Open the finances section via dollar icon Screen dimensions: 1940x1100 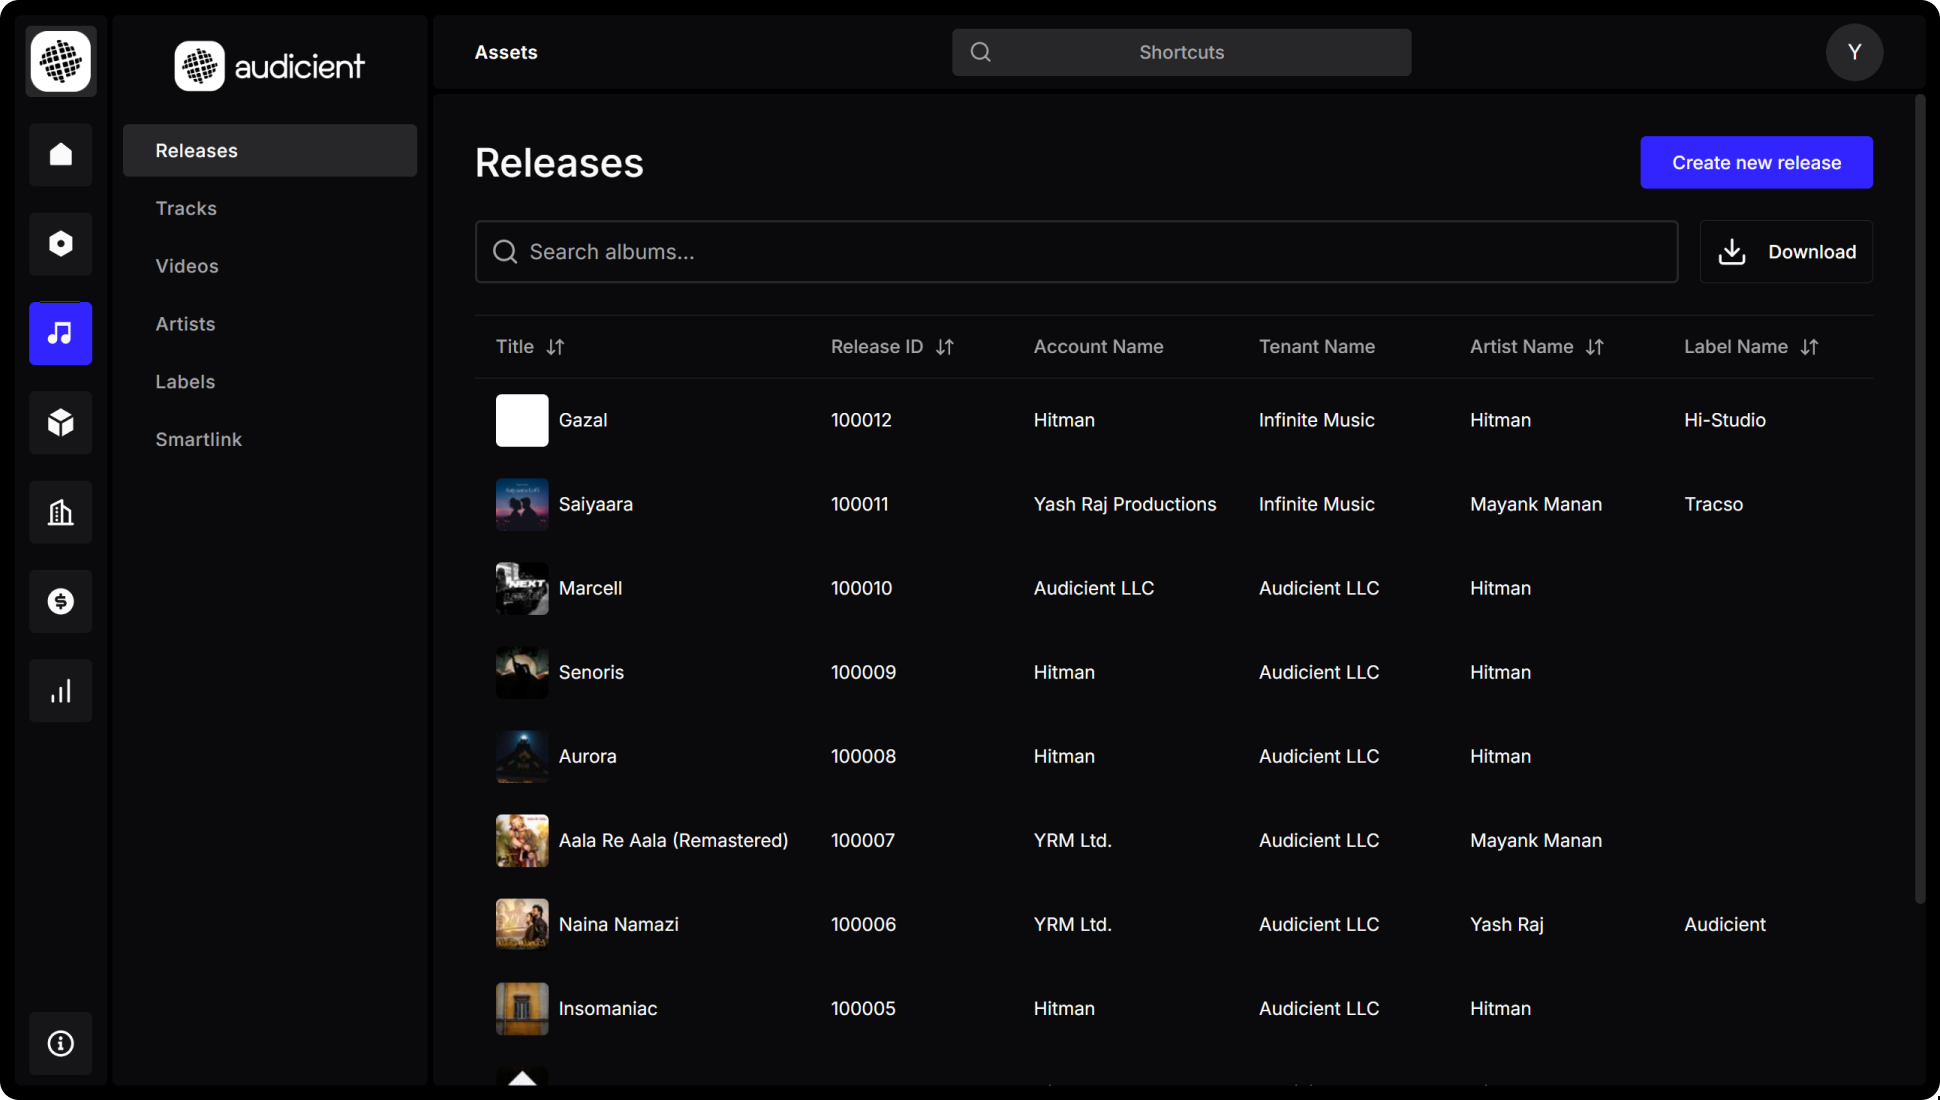pyautogui.click(x=60, y=601)
